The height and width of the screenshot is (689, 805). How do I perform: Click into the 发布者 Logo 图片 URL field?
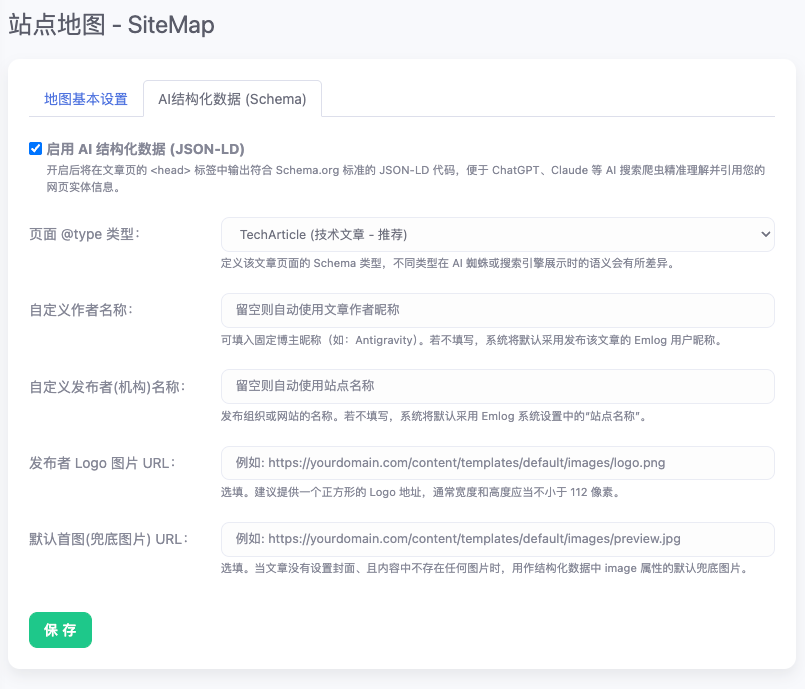tap(497, 463)
